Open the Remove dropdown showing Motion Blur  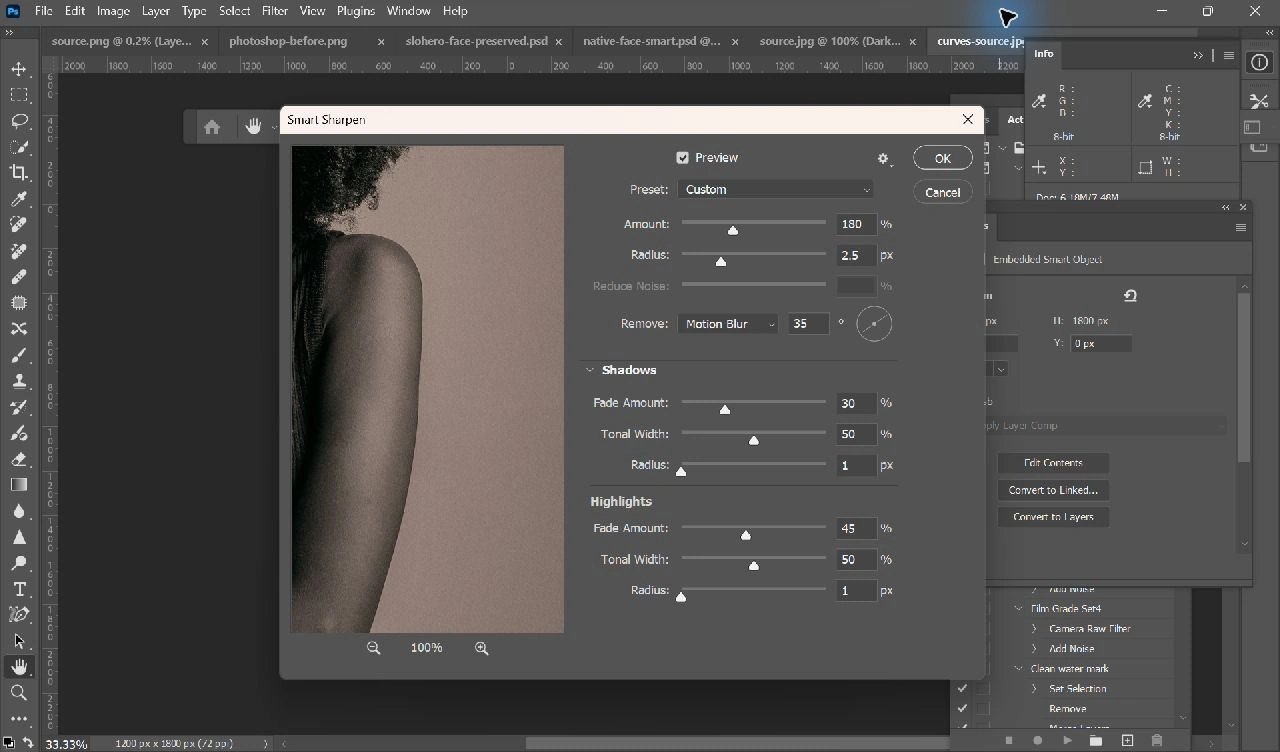point(728,324)
